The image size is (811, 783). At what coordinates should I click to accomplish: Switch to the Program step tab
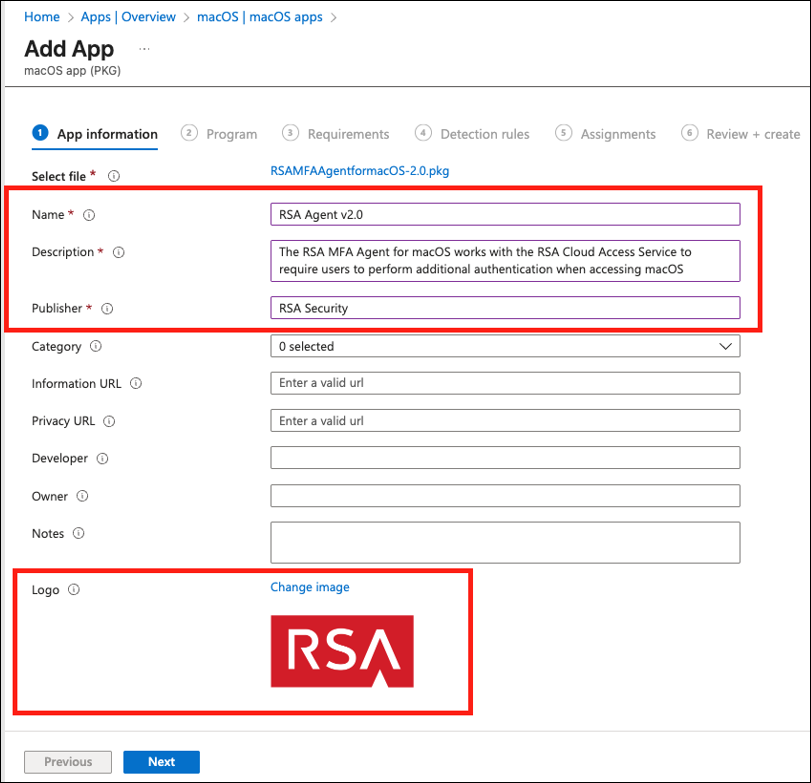pos(220,134)
